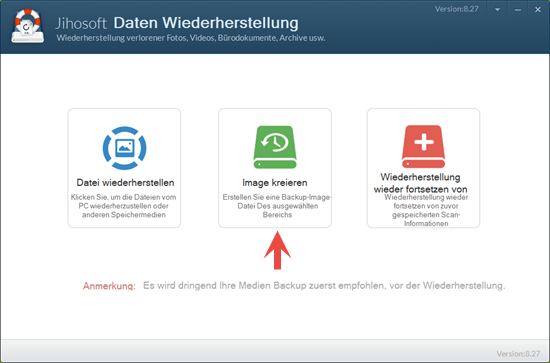Click the Medien Backup recommendation note text
550x363 pixels.
324,286
